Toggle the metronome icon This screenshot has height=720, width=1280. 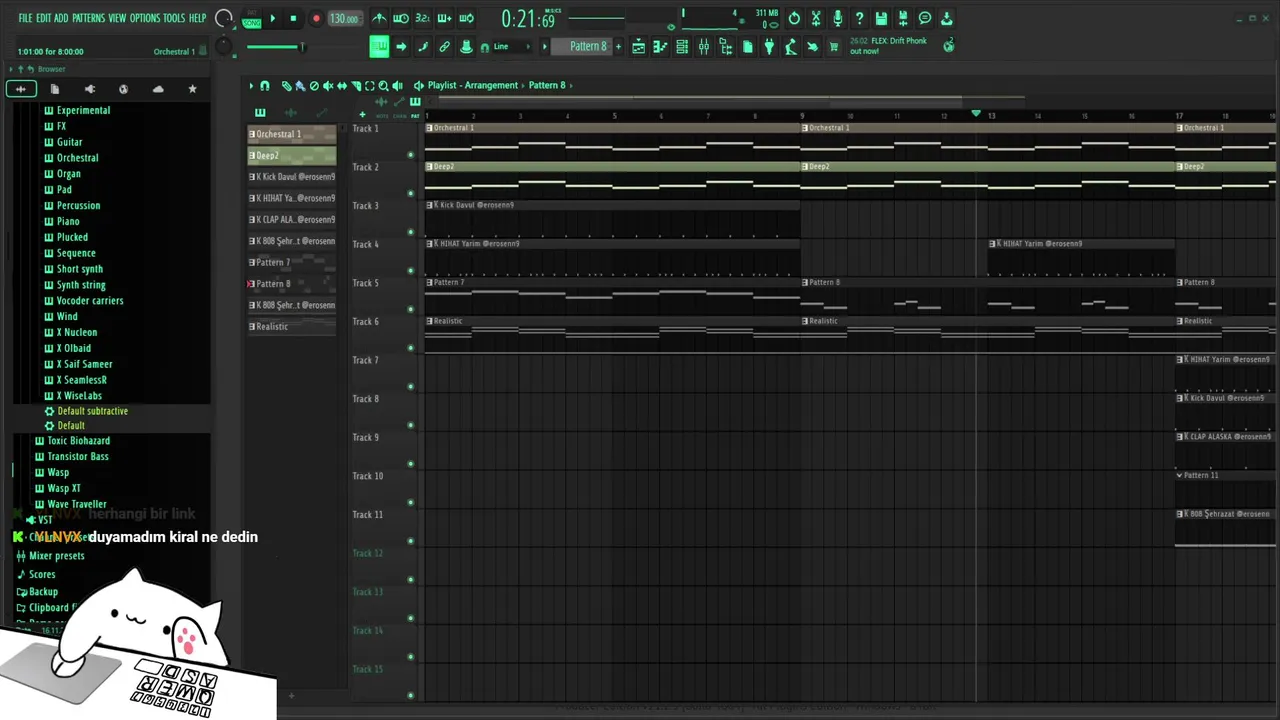(379, 18)
